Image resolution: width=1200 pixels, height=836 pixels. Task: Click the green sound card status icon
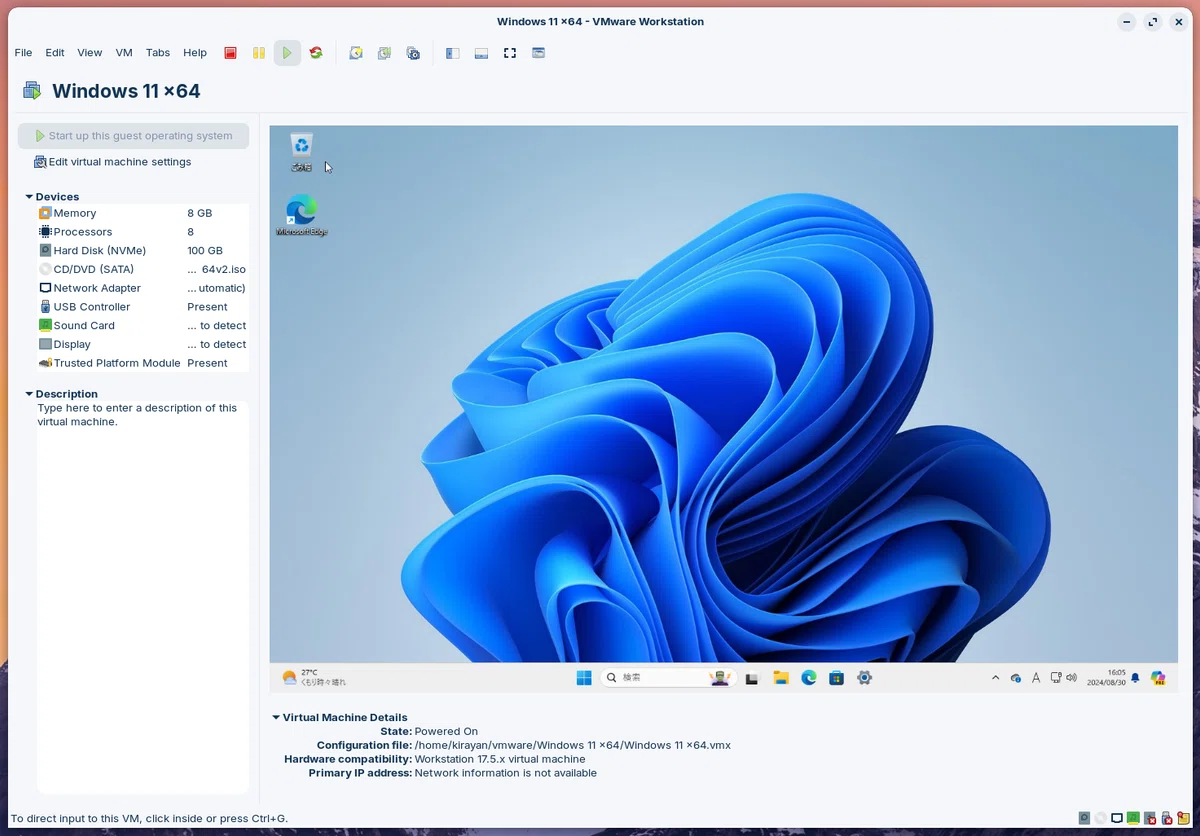(x=1133, y=818)
